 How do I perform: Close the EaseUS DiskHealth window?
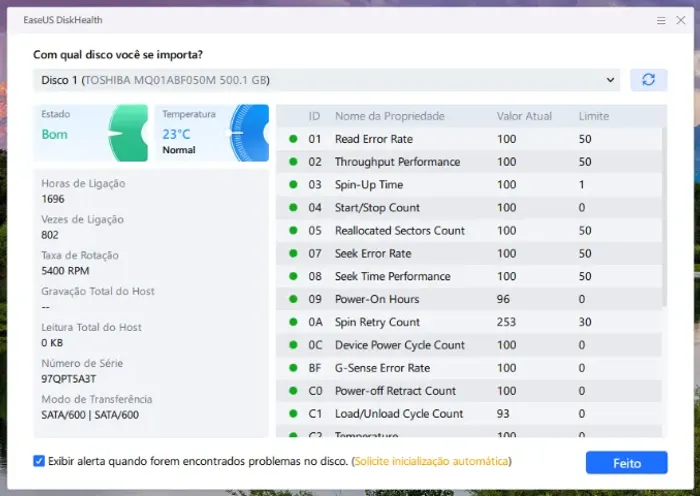click(x=680, y=20)
